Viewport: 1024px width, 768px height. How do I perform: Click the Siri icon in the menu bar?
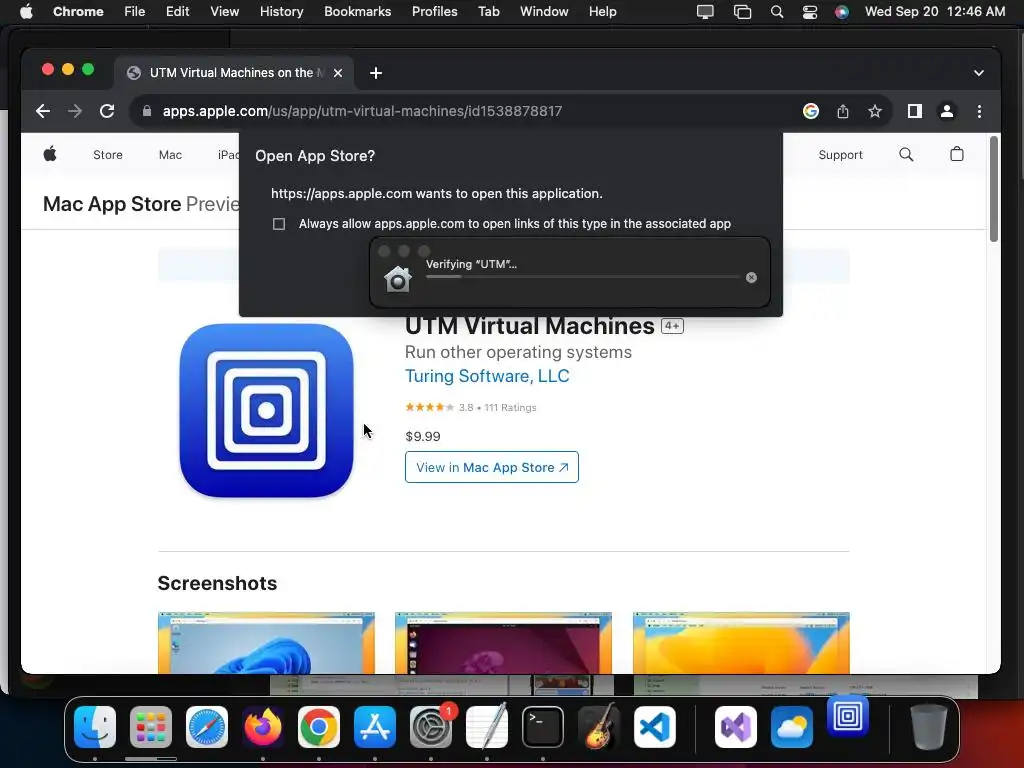pyautogui.click(x=842, y=12)
